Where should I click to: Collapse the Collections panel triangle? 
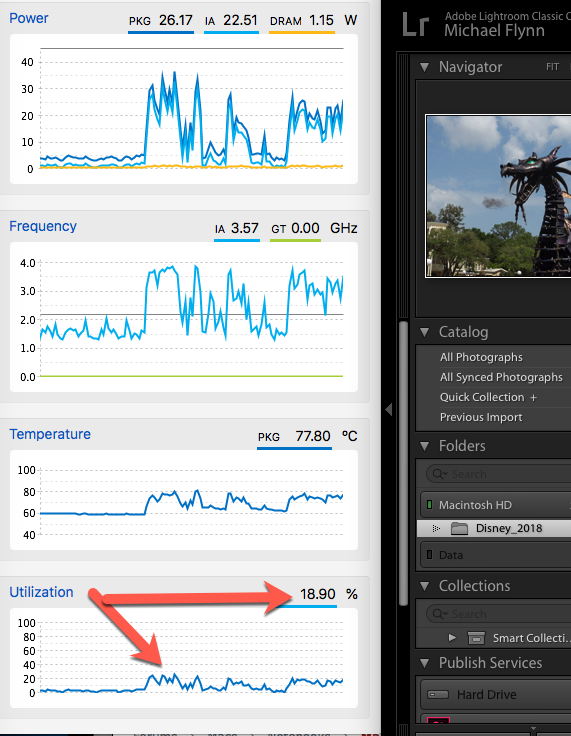click(424, 586)
